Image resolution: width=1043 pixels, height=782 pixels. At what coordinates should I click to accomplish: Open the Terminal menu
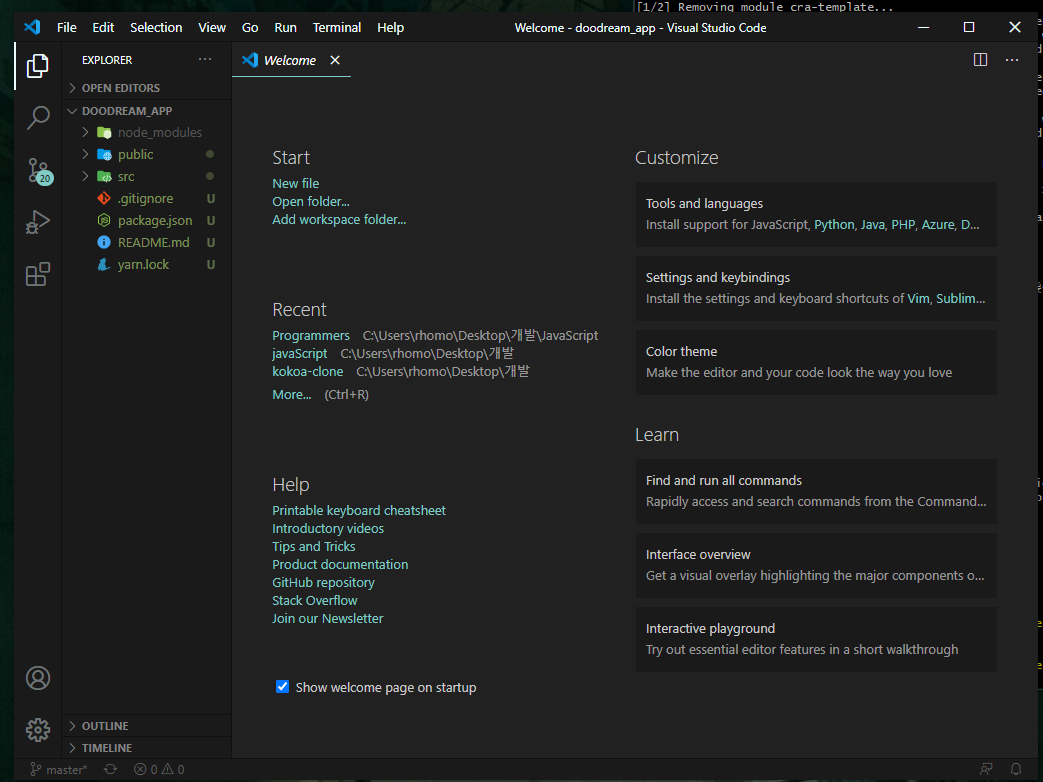(337, 27)
